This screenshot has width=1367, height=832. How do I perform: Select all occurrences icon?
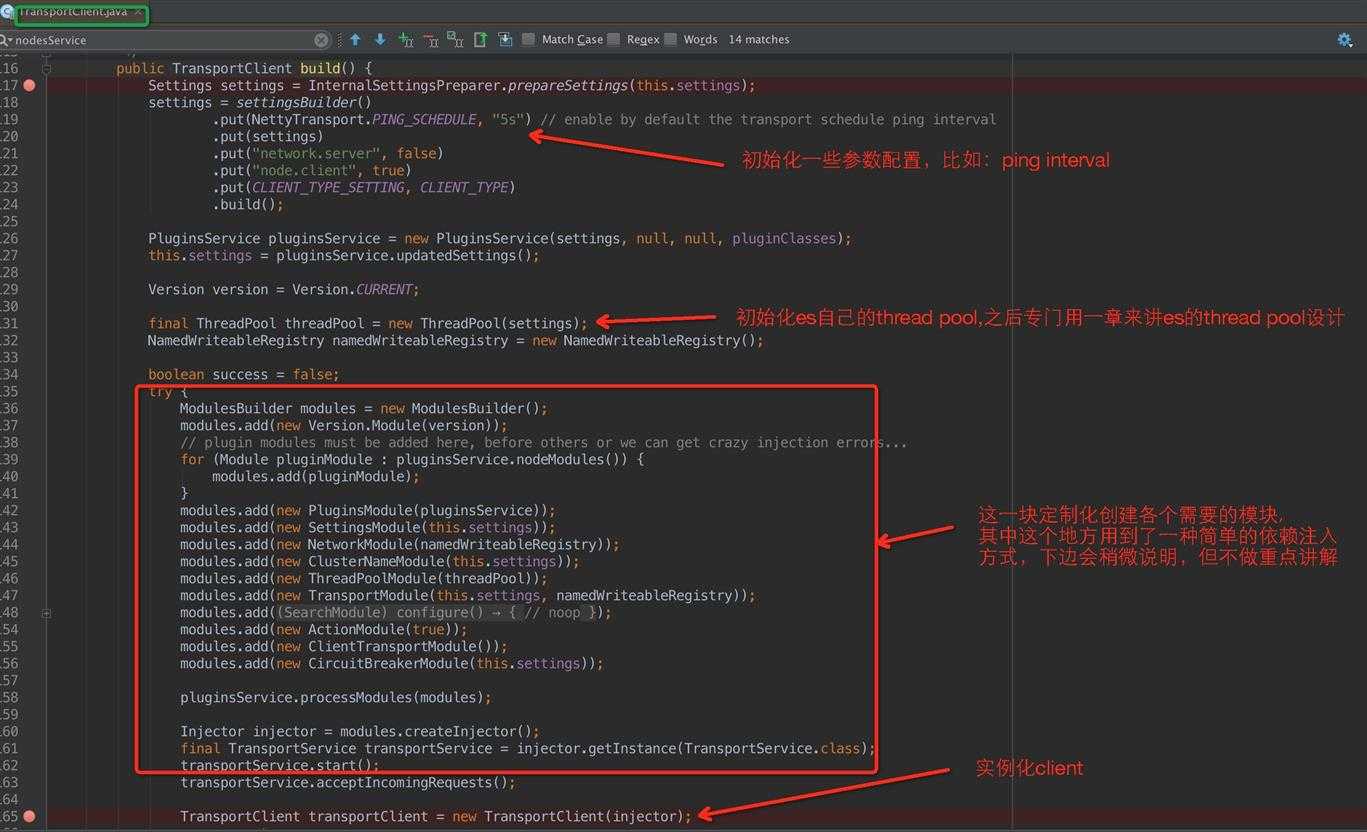coord(455,40)
